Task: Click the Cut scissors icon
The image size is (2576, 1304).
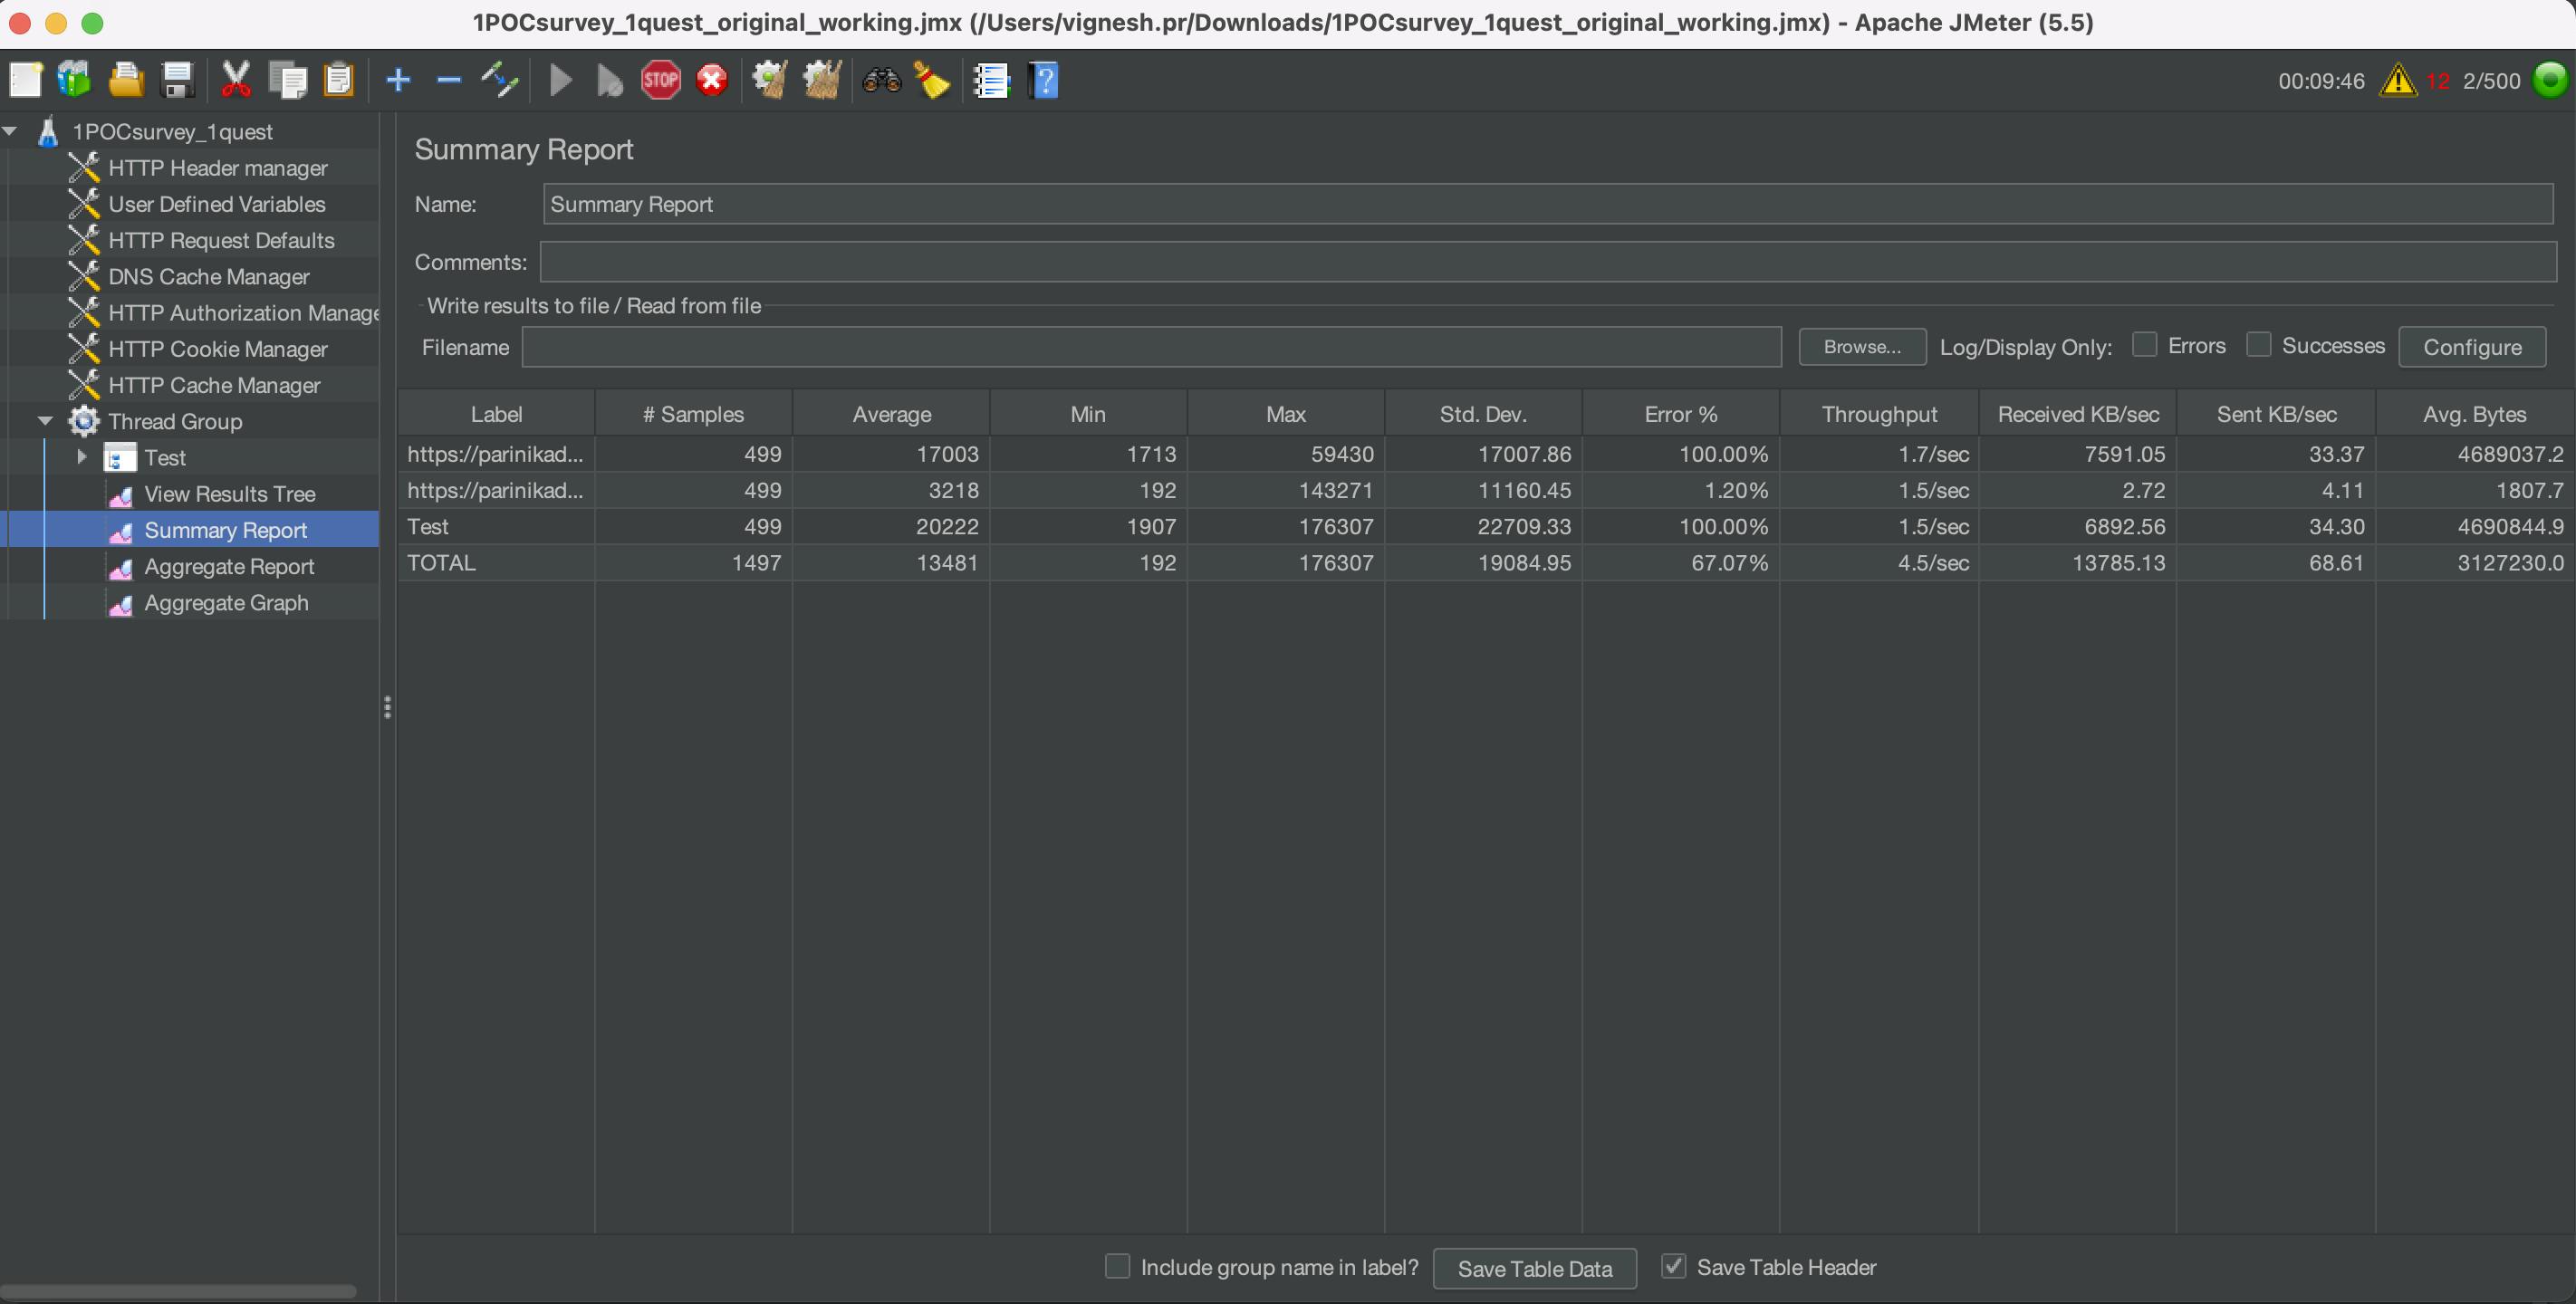Action: (x=236, y=80)
